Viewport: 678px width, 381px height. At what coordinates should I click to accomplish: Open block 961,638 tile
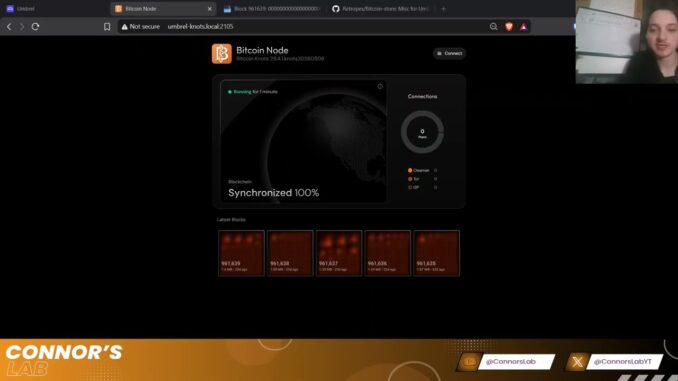[x=290, y=253]
